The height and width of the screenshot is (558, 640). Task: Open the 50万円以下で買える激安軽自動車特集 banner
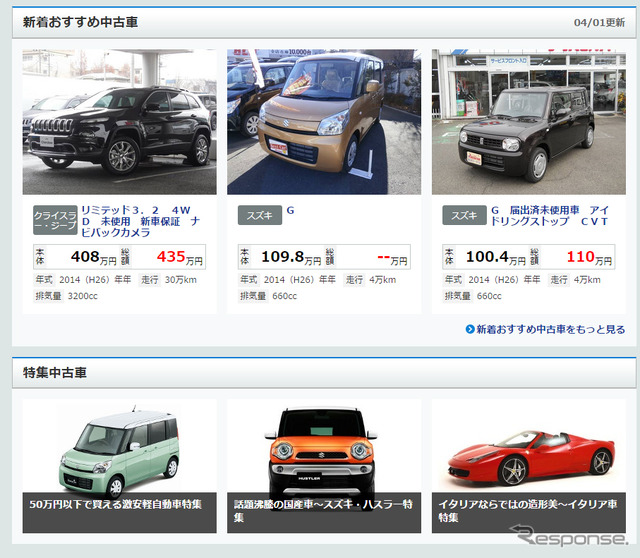click(x=119, y=466)
